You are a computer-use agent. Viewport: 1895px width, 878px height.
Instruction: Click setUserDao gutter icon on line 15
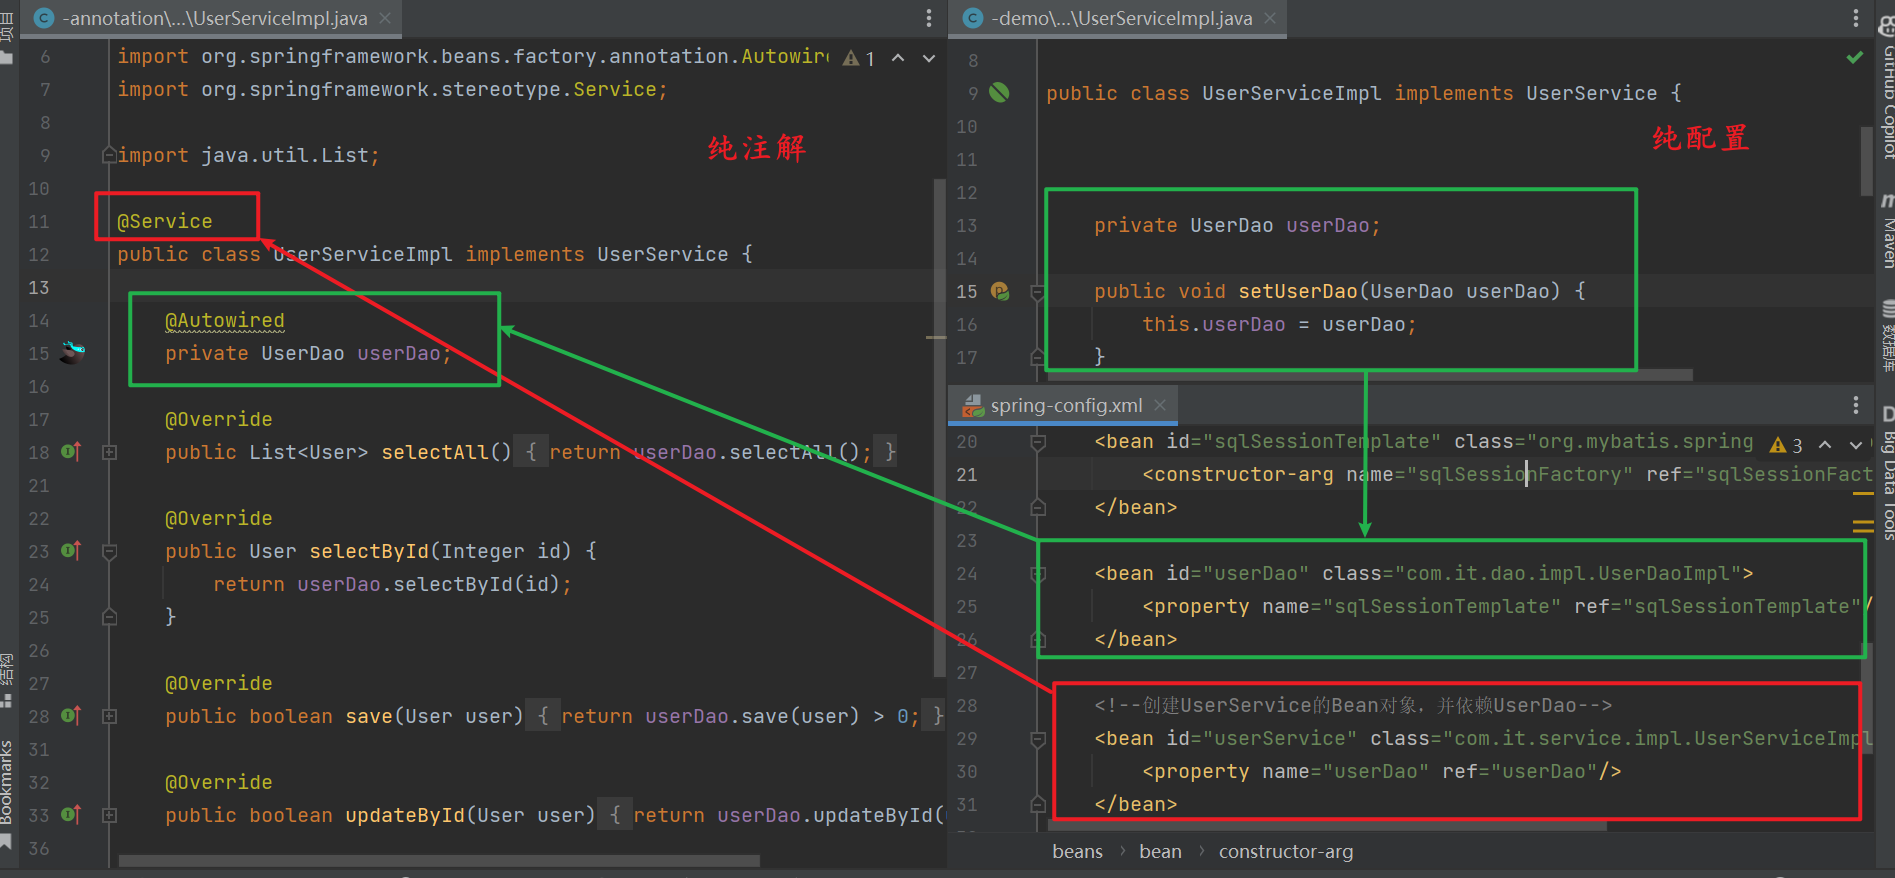click(999, 291)
